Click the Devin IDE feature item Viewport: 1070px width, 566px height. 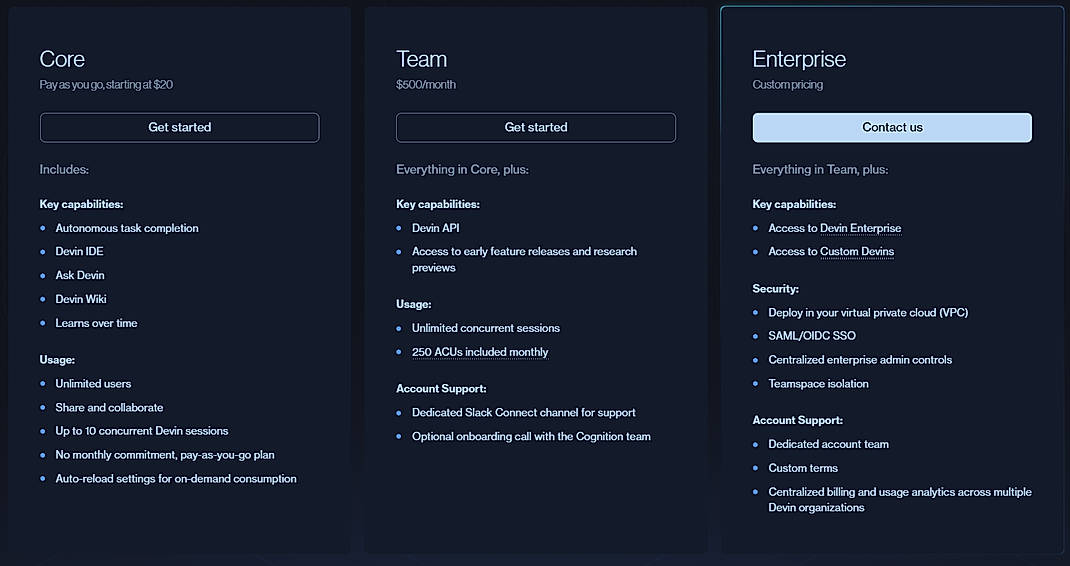79,252
